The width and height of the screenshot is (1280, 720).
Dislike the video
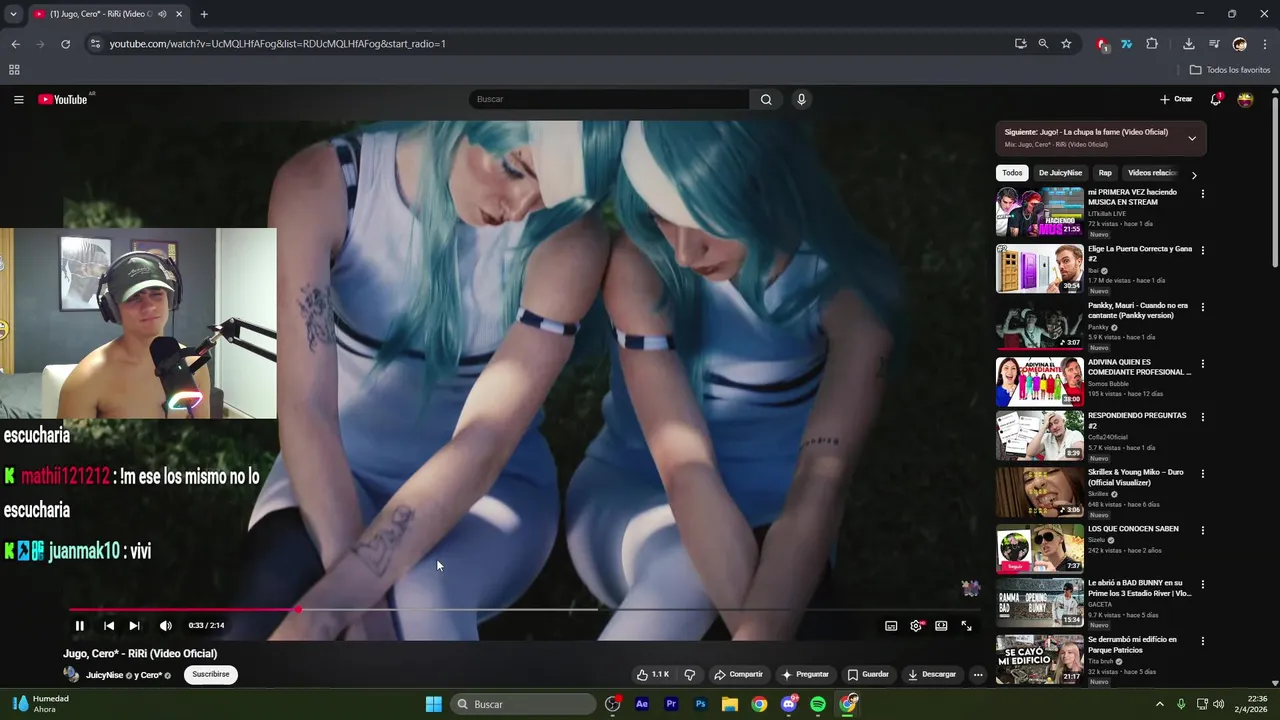(x=689, y=674)
